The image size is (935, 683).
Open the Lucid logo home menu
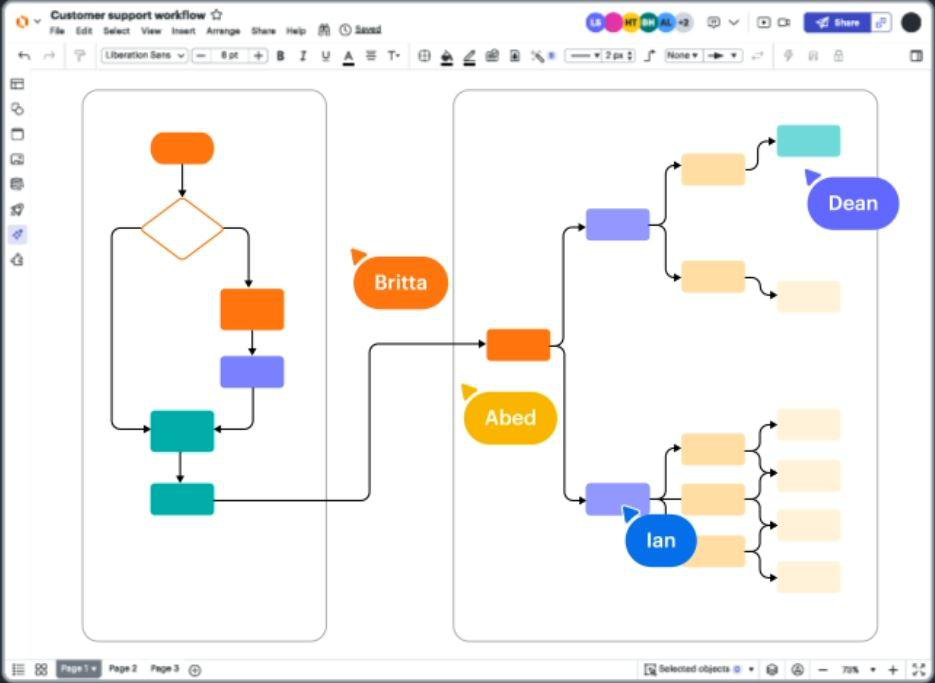tap(22, 22)
